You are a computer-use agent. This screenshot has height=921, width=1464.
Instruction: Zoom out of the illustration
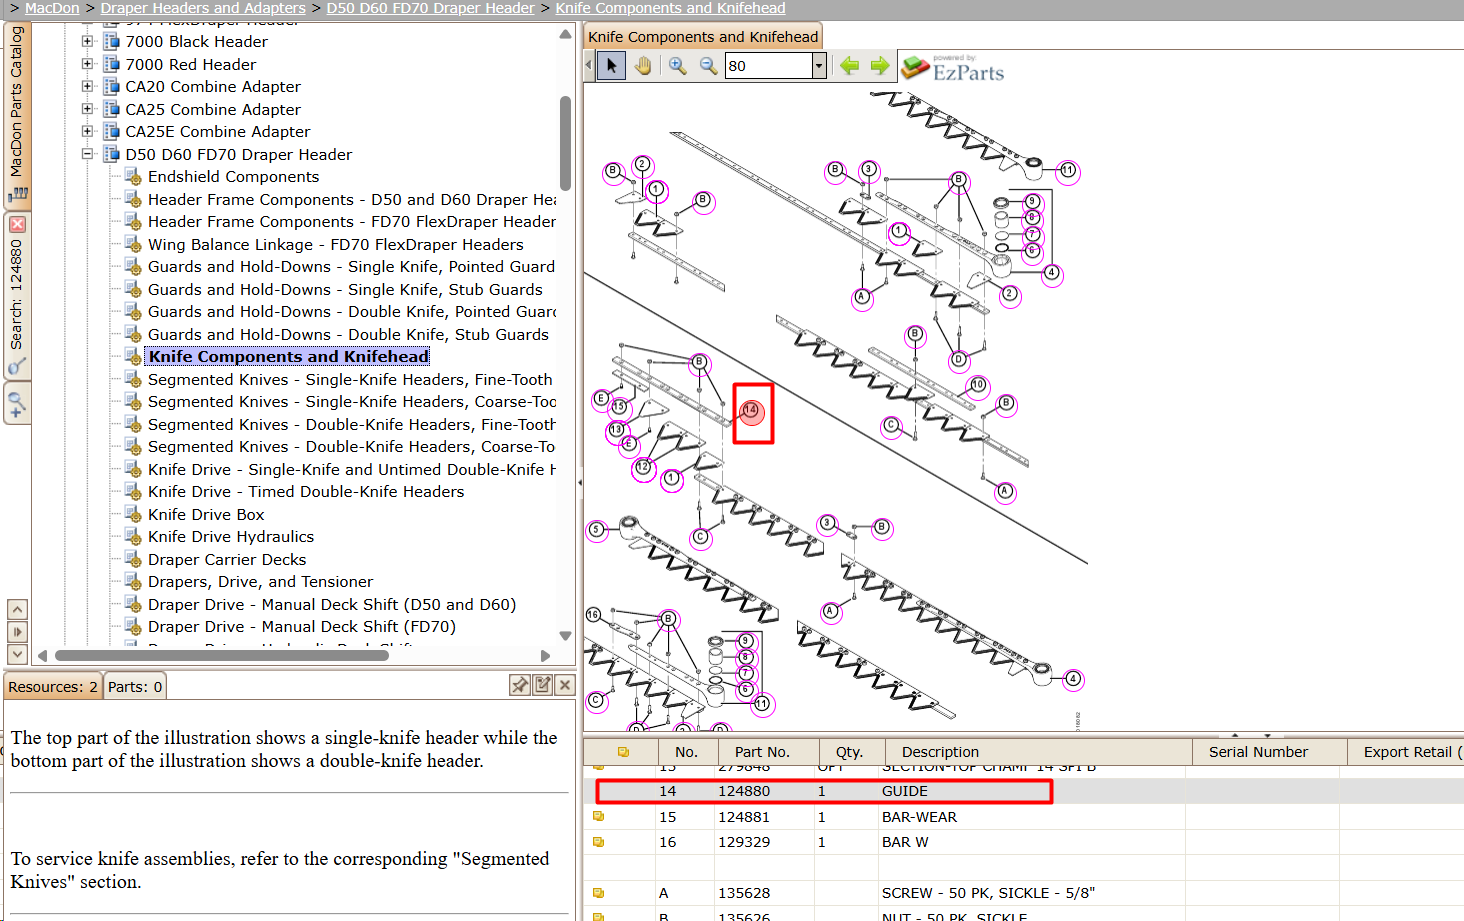coord(708,66)
